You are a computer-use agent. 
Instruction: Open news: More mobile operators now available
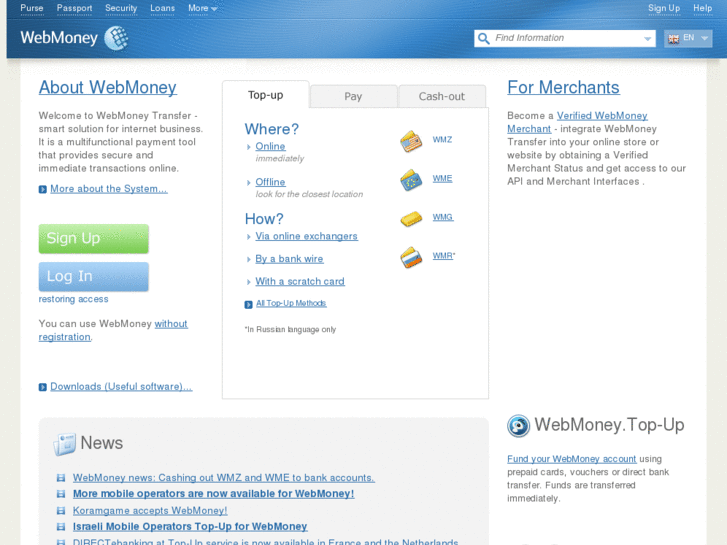pos(213,494)
